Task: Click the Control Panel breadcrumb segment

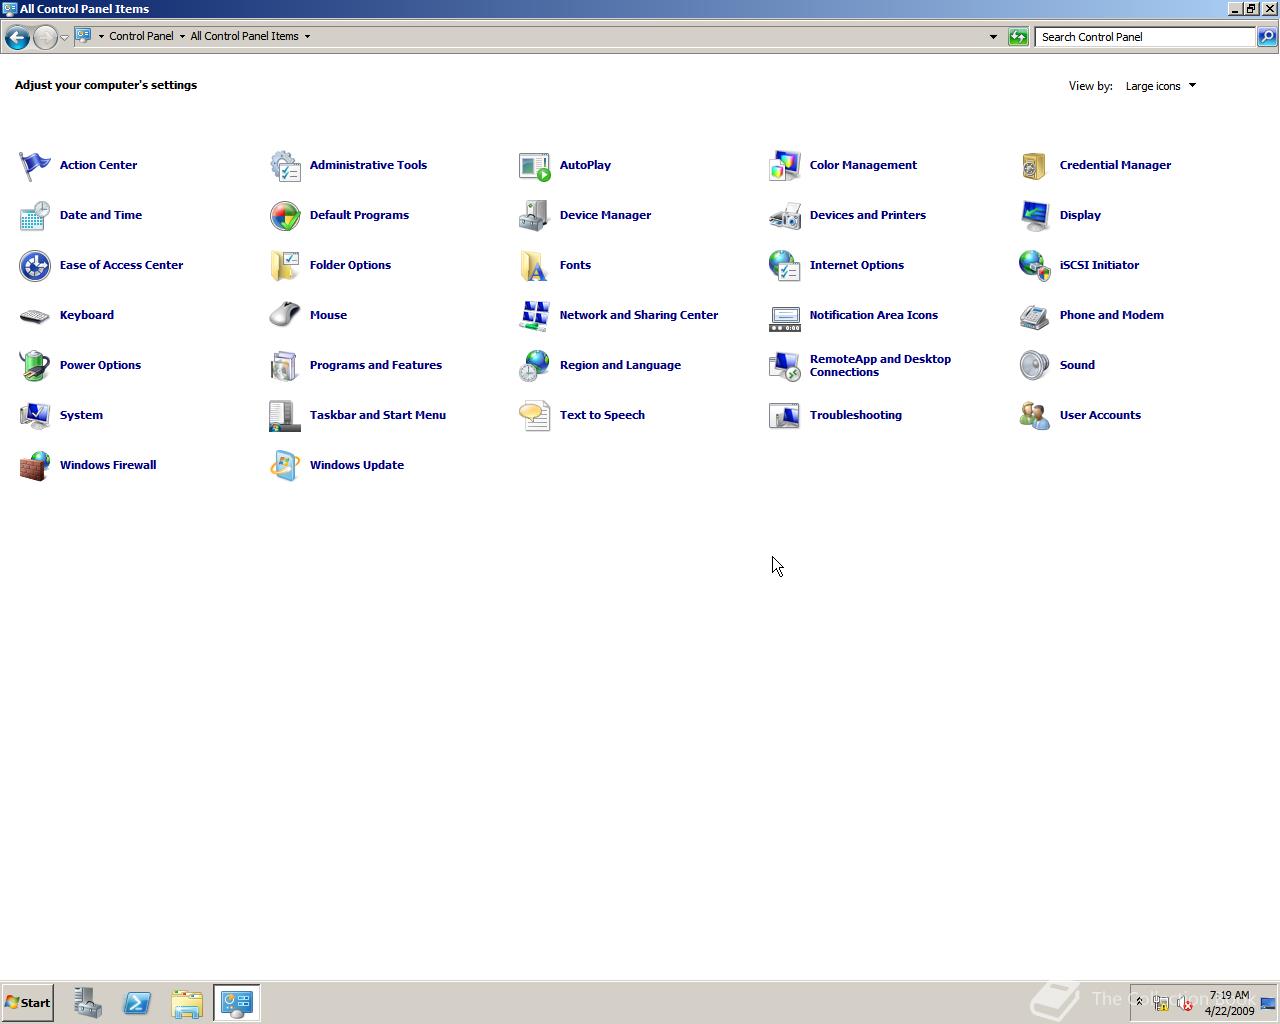Action: point(141,36)
